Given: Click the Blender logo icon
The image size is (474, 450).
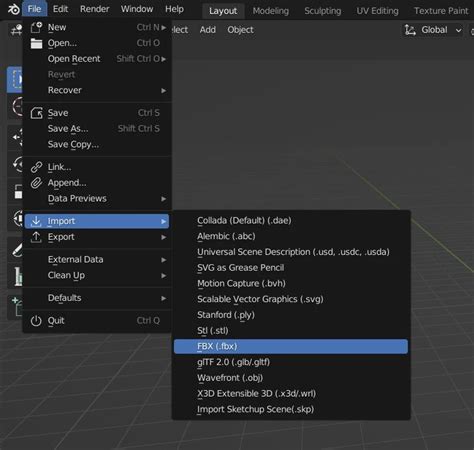Looking at the screenshot, I should pyautogui.click(x=14, y=9).
